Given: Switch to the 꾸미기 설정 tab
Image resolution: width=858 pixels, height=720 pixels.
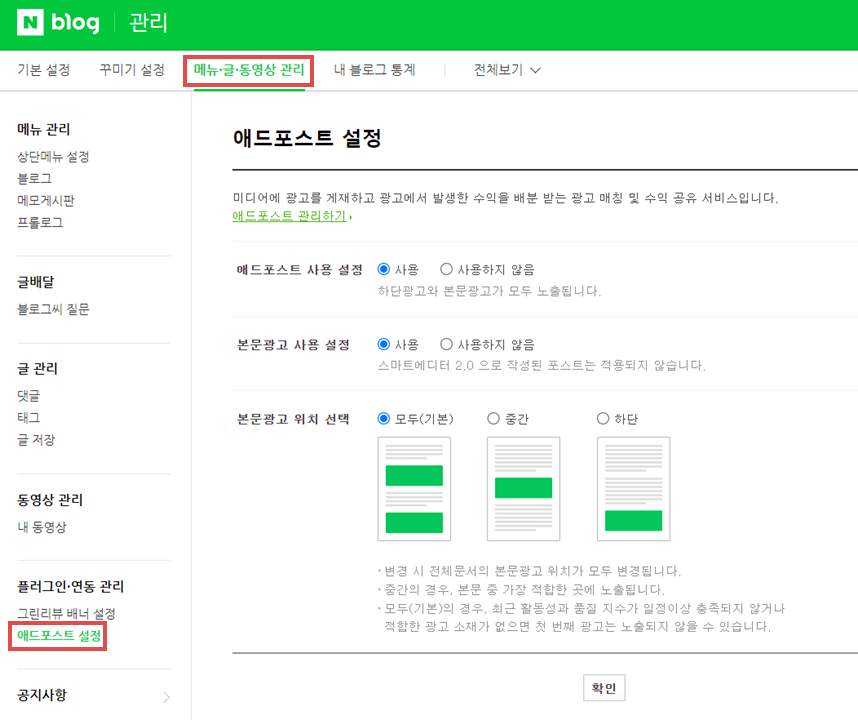Looking at the screenshot, I should (132, 70).
